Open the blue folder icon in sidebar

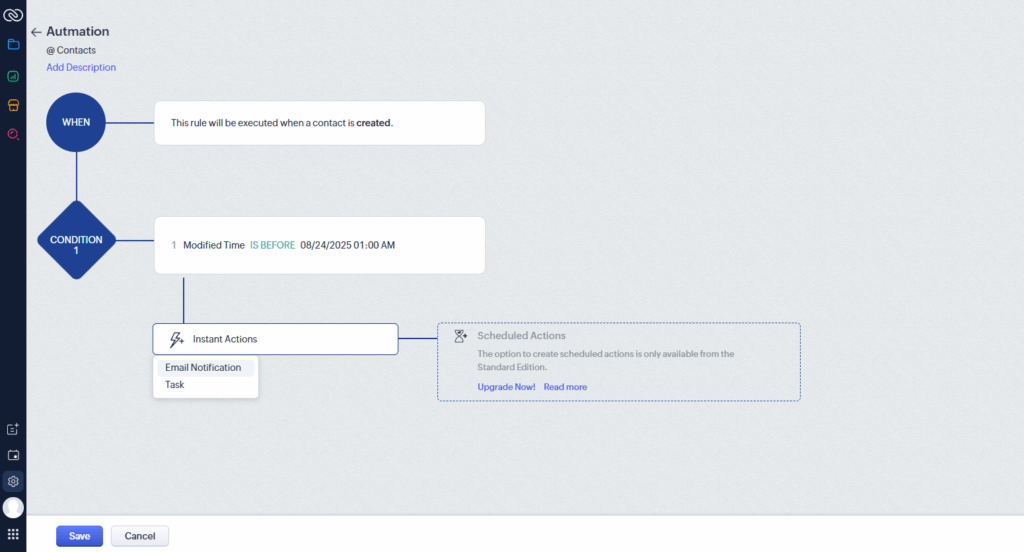click(x=13, y=45)
